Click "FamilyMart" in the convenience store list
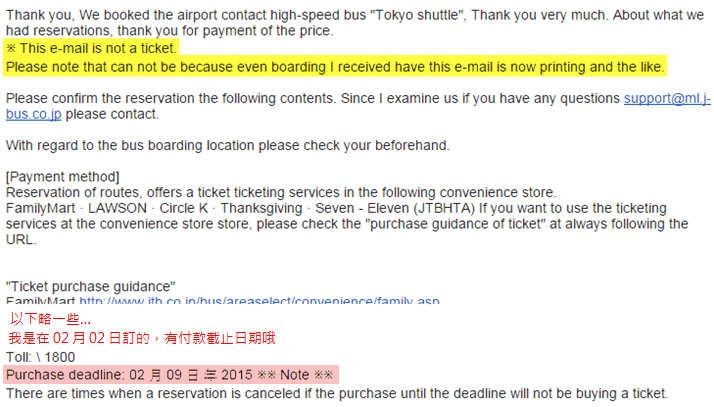Image resolution: width=714 pixels, height=407 pixels. 41,208
